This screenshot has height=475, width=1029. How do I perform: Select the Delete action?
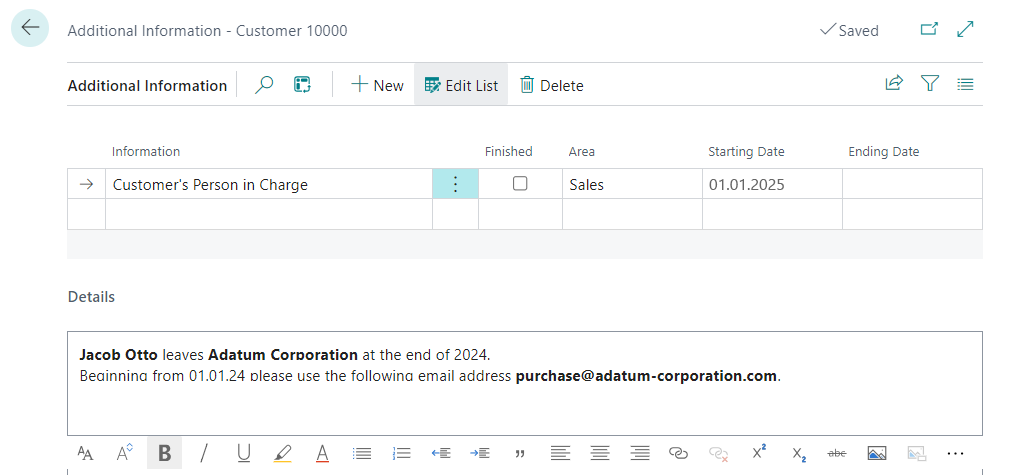click(551, 85)
